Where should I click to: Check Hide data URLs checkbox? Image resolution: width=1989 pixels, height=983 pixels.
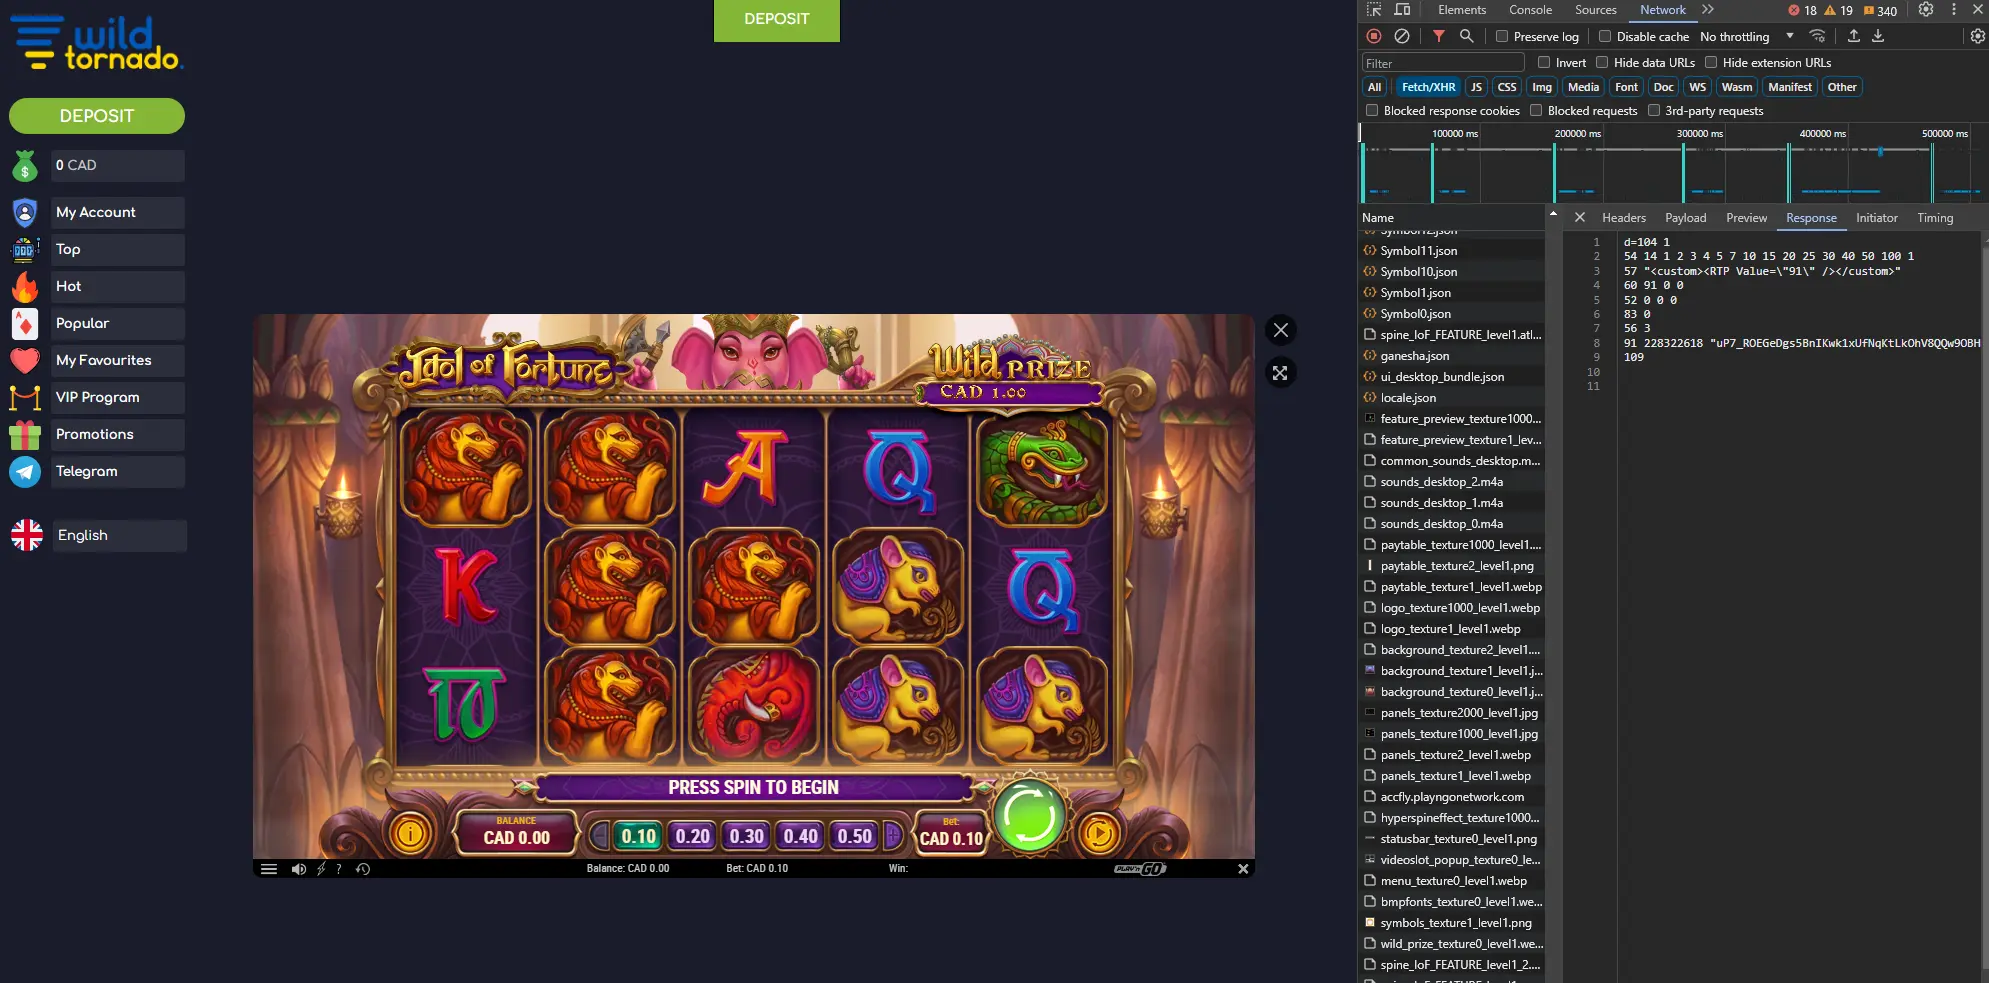point(1602,62)
